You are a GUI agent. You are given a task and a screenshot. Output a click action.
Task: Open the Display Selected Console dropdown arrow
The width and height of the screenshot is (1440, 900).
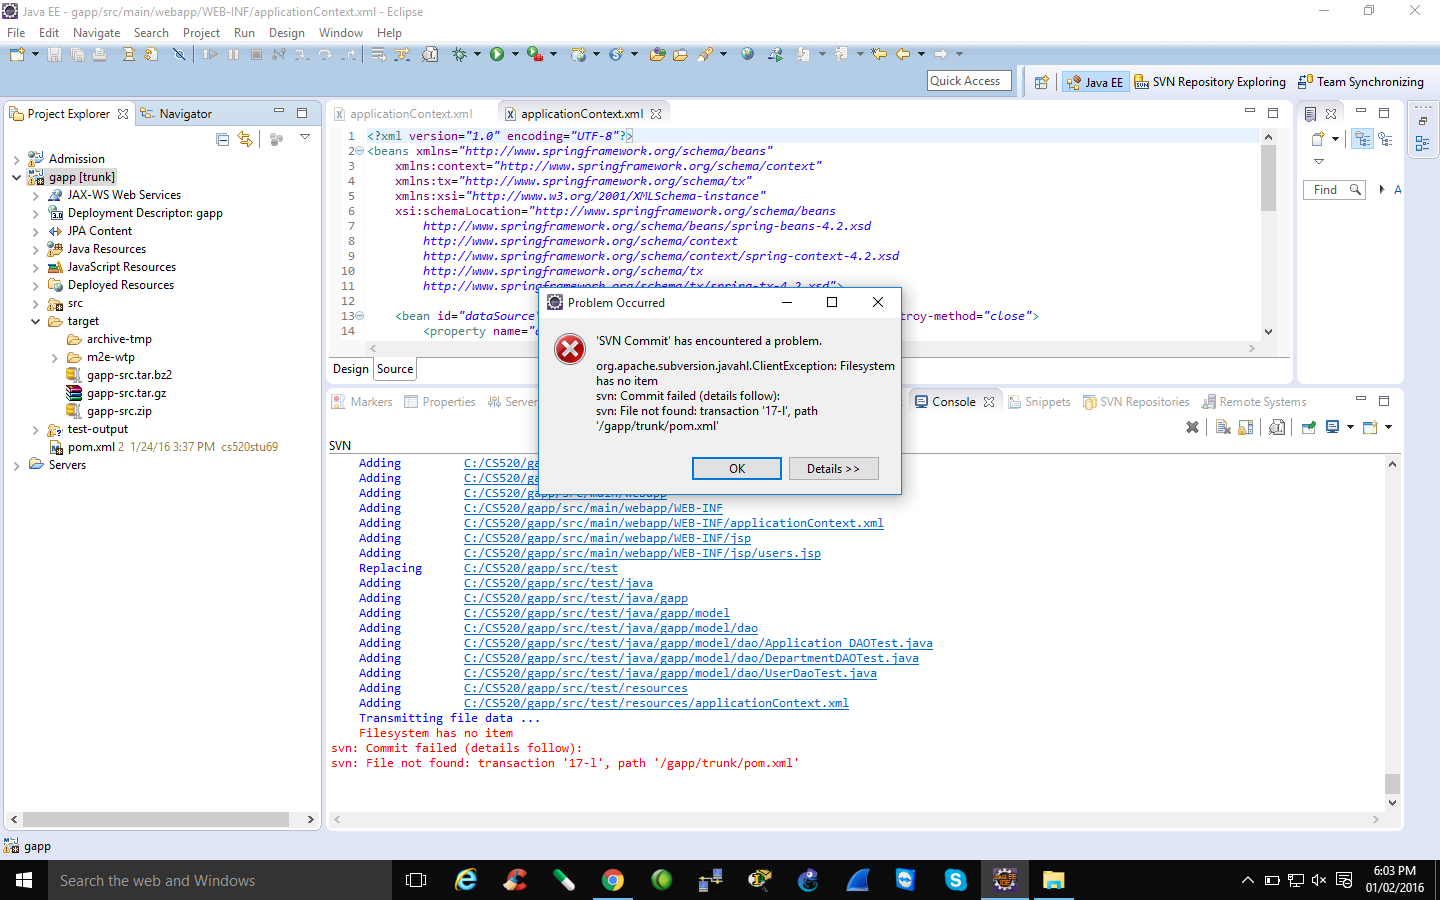(1350, 427)
